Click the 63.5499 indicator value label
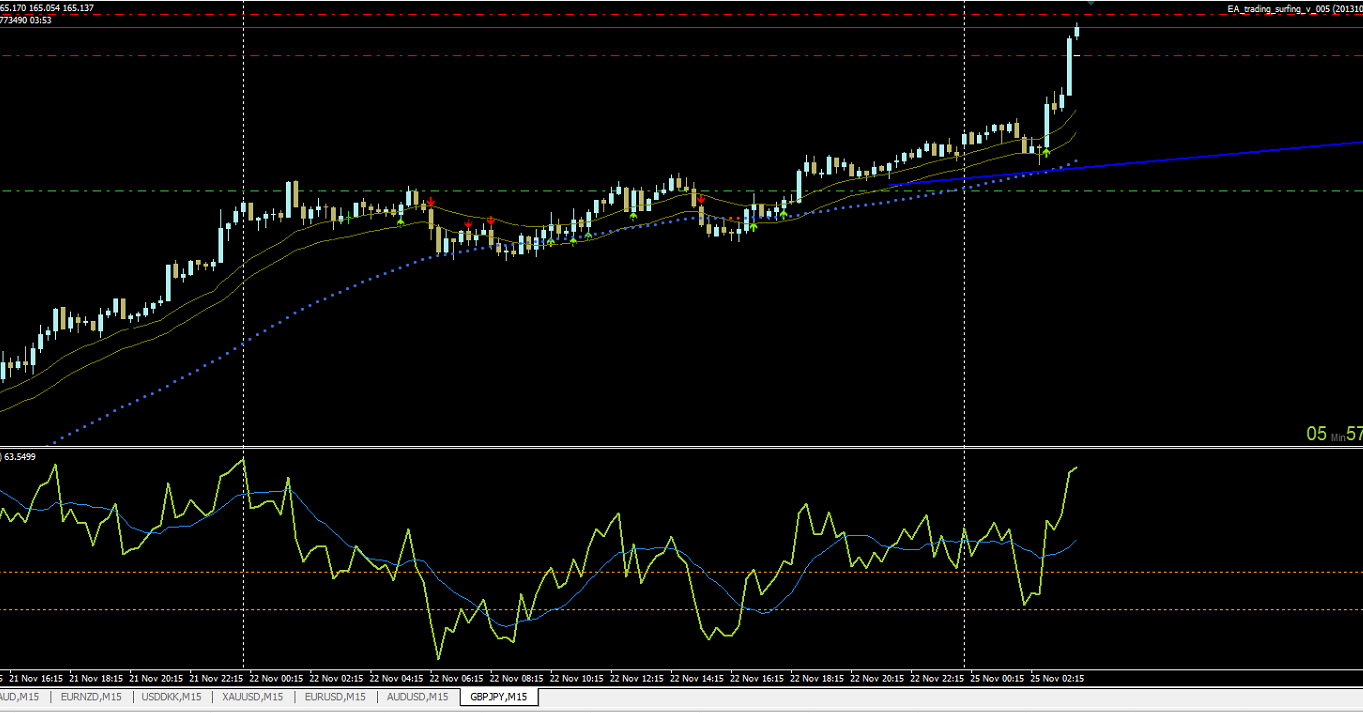Image resolution: width=1363 pixels, height=713 pixels. 21,456
